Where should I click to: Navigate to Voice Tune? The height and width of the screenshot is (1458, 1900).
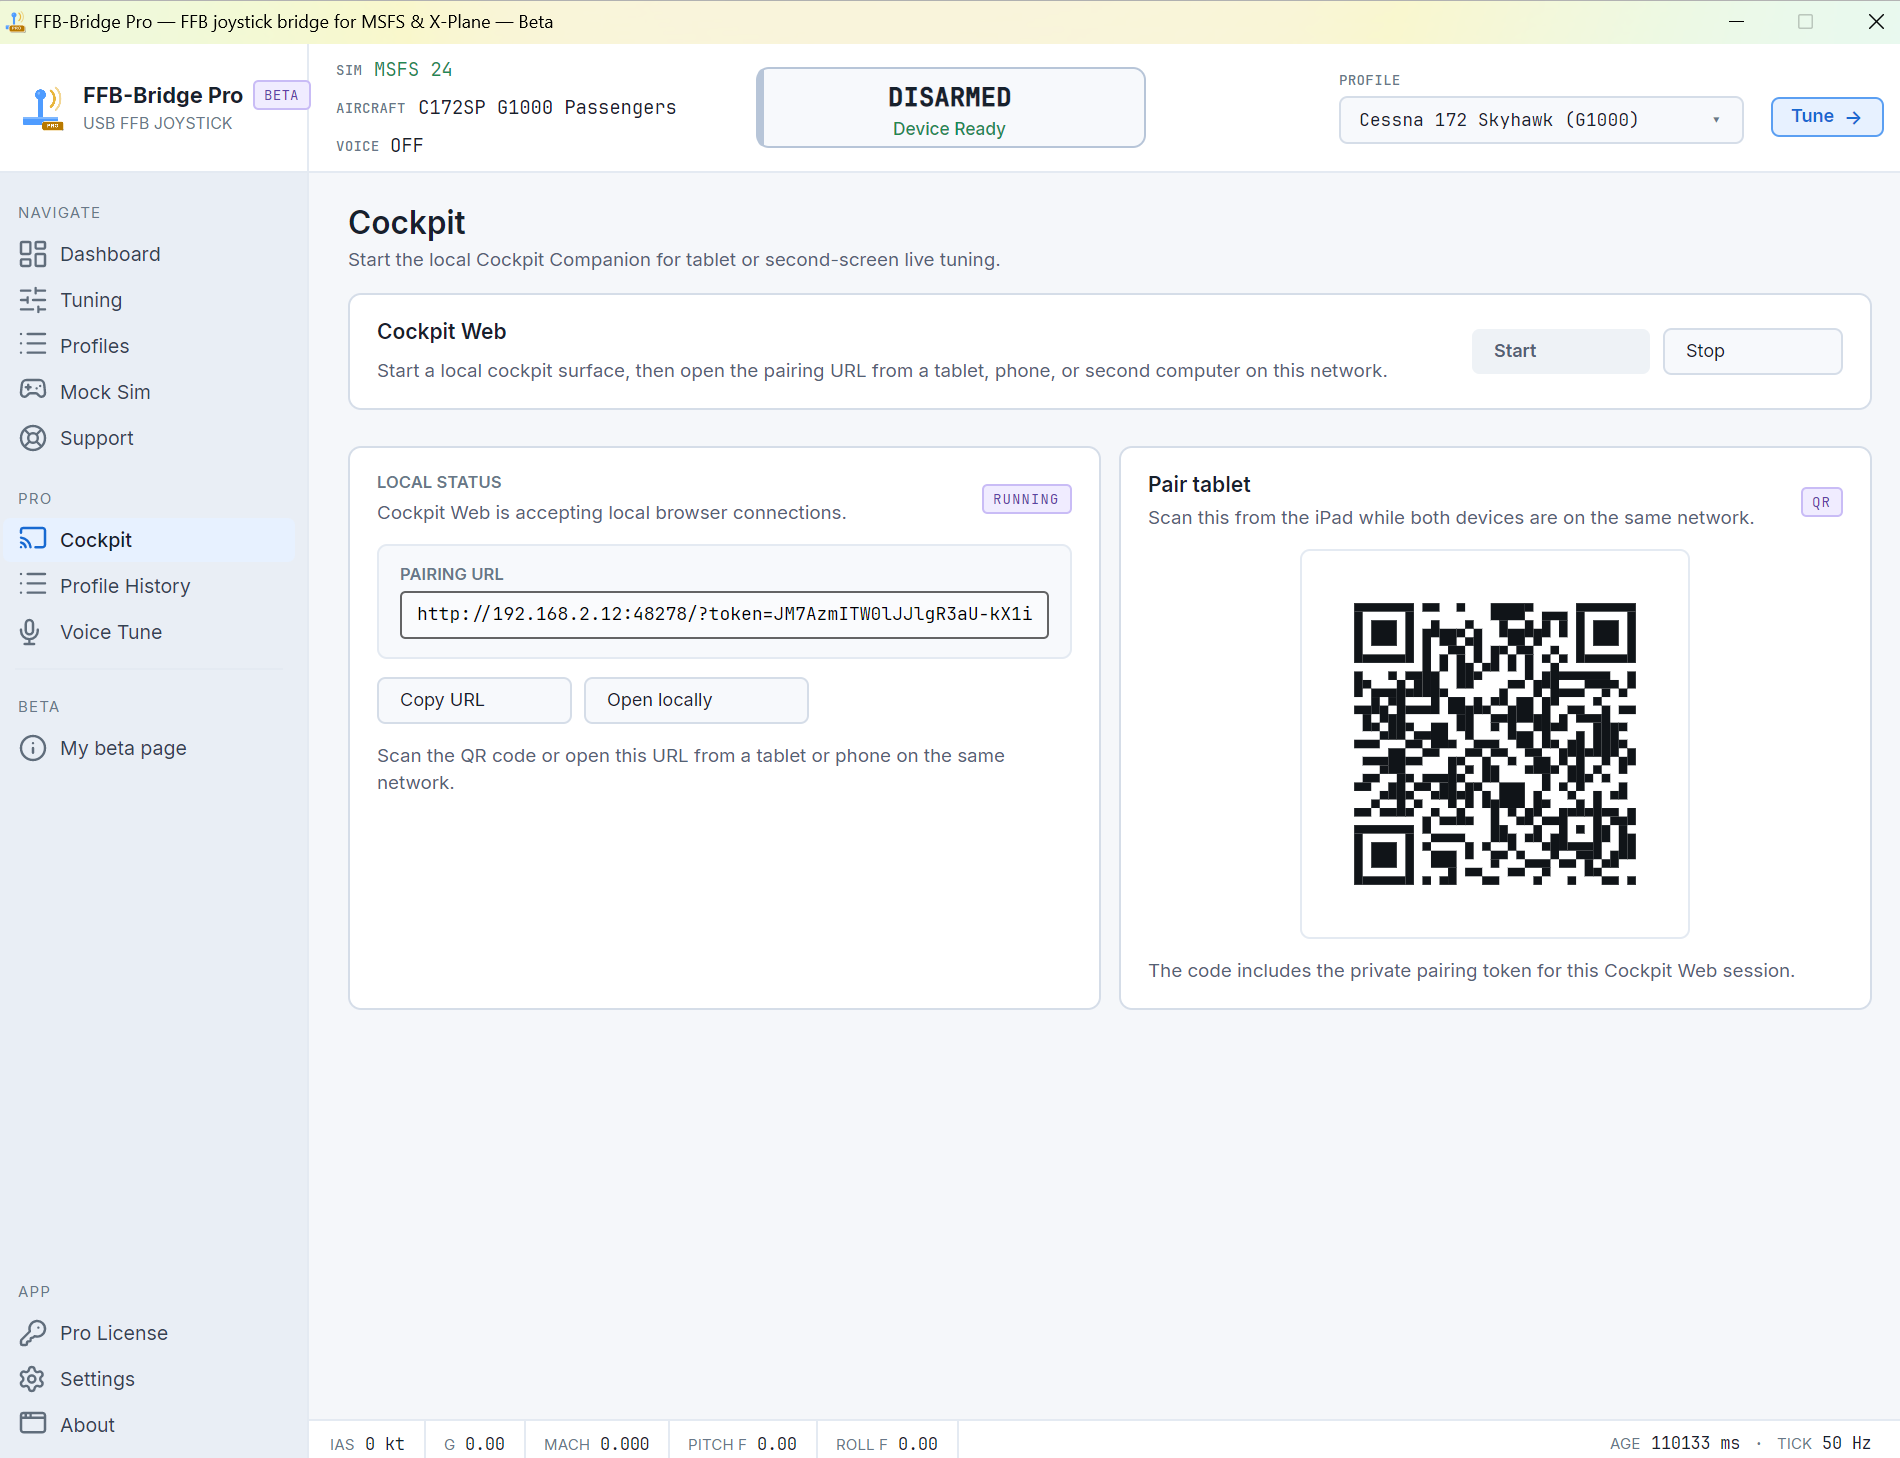(150, 632)
